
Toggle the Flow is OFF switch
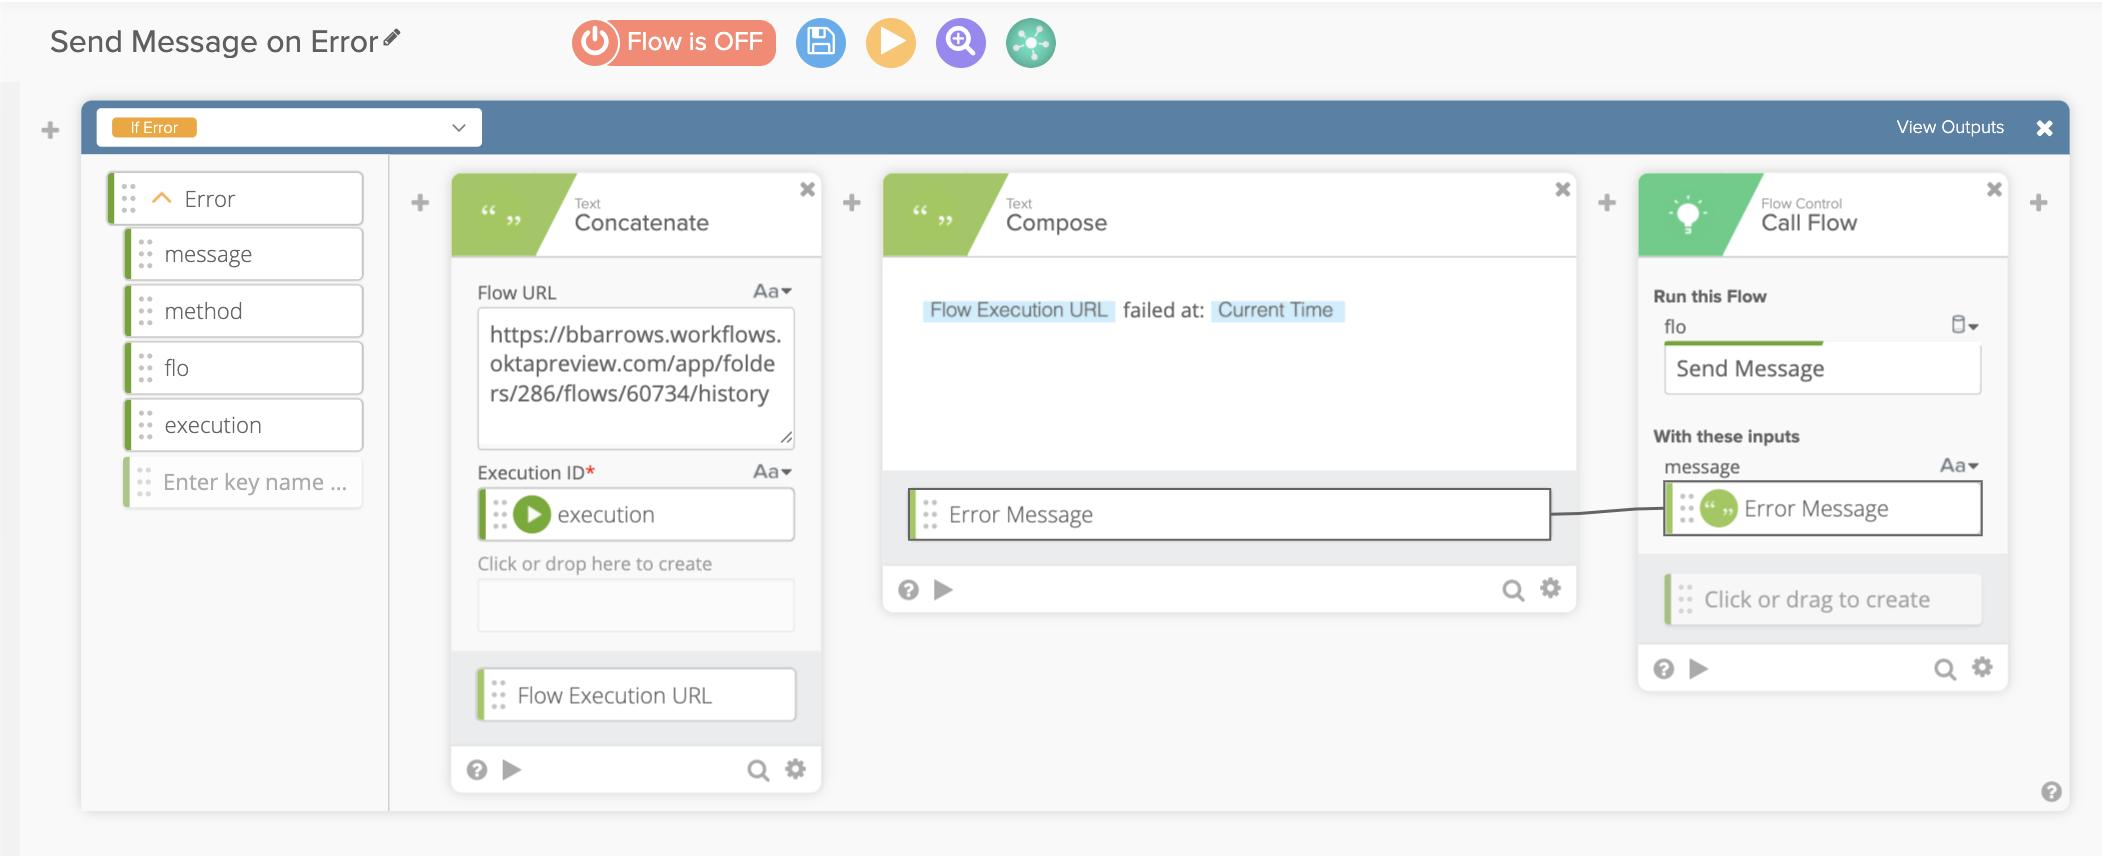click(674, 43)
